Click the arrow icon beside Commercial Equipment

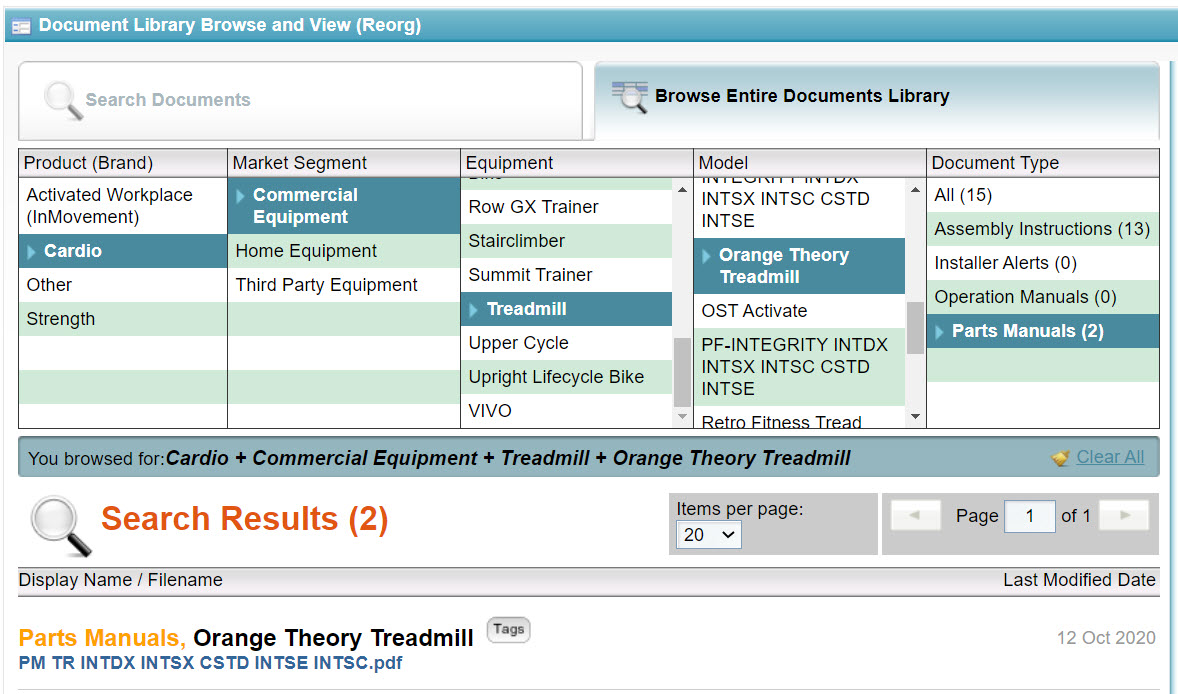(x=240, y=196)
